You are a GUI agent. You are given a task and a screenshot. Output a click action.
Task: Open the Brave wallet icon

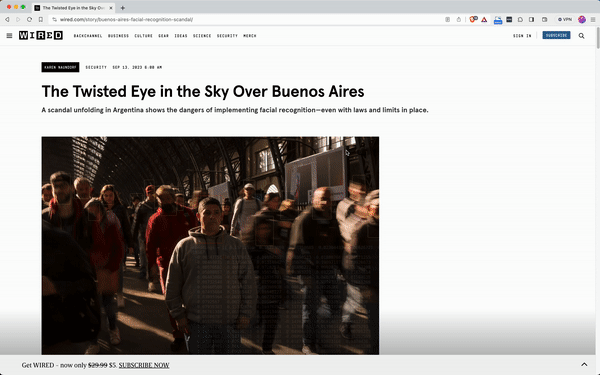point(544,20)
